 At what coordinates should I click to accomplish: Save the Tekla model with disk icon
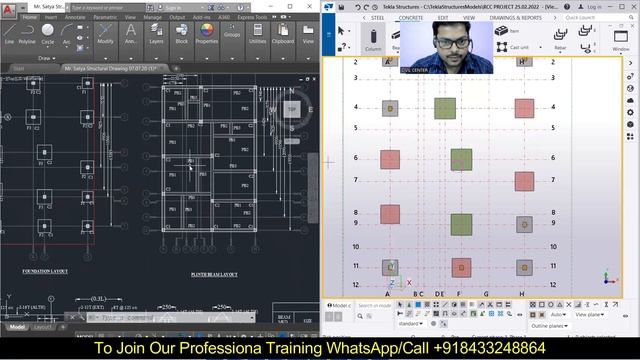coord(341,7)
